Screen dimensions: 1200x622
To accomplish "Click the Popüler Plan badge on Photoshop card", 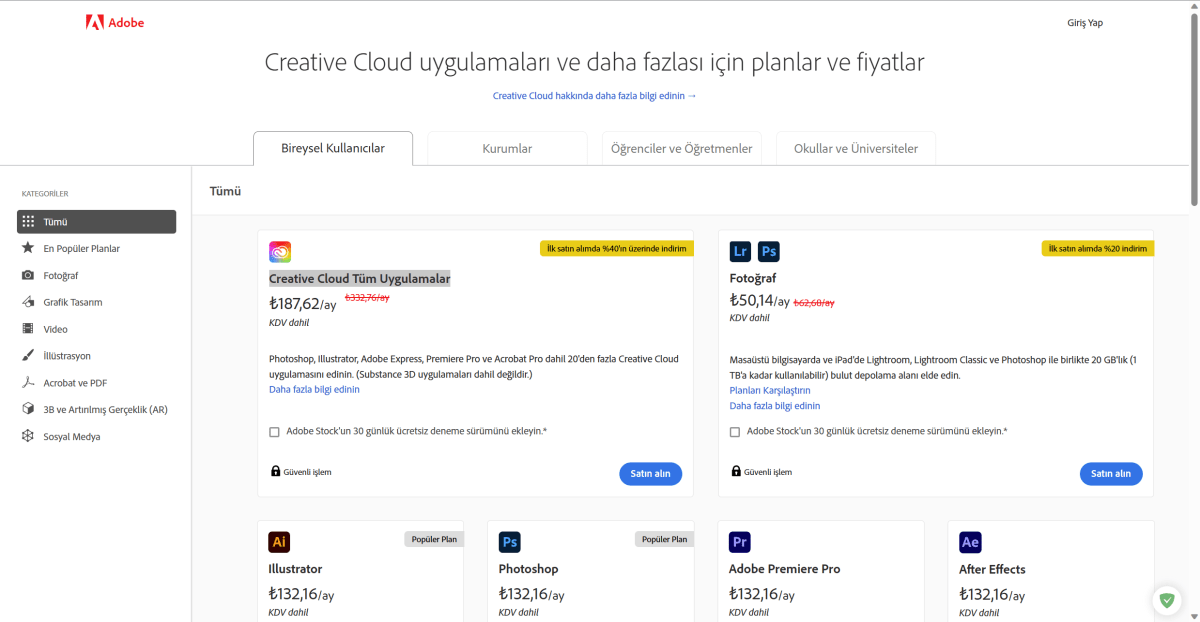I will click(x=664, y=539).
